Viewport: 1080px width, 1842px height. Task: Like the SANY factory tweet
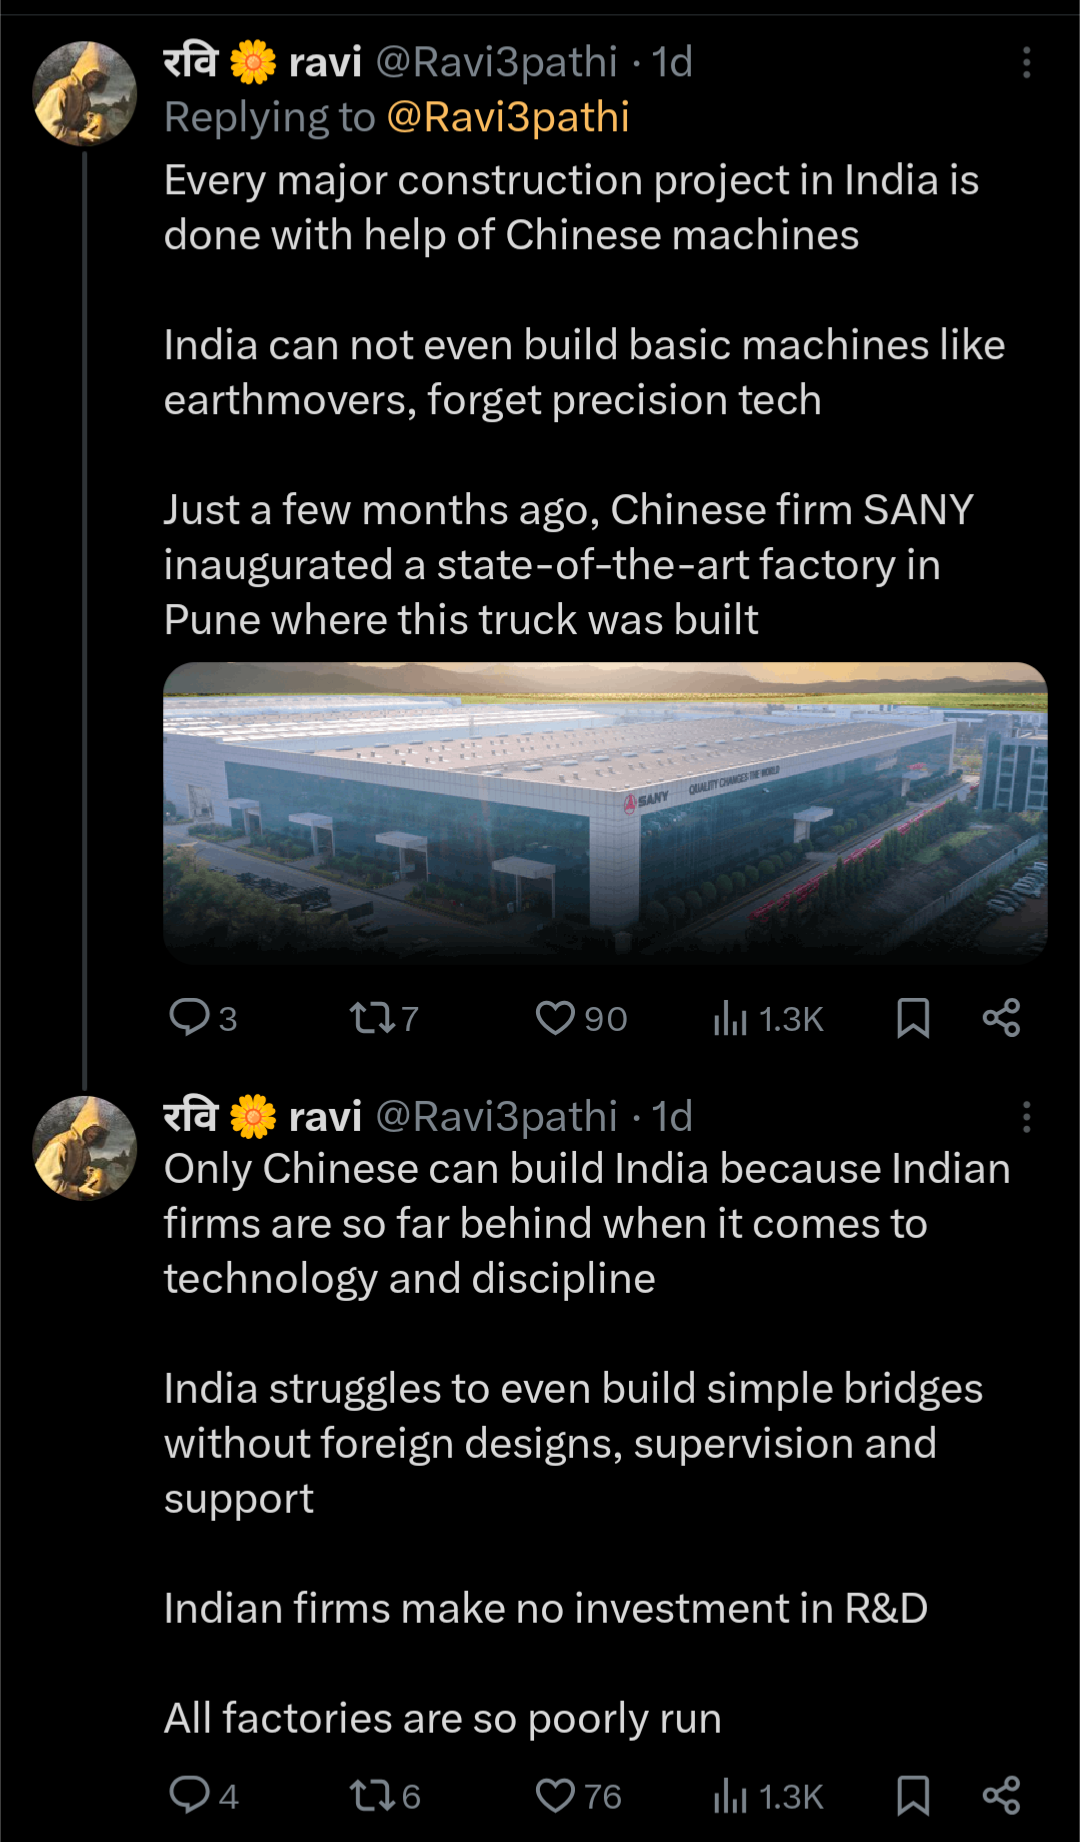555,1018
